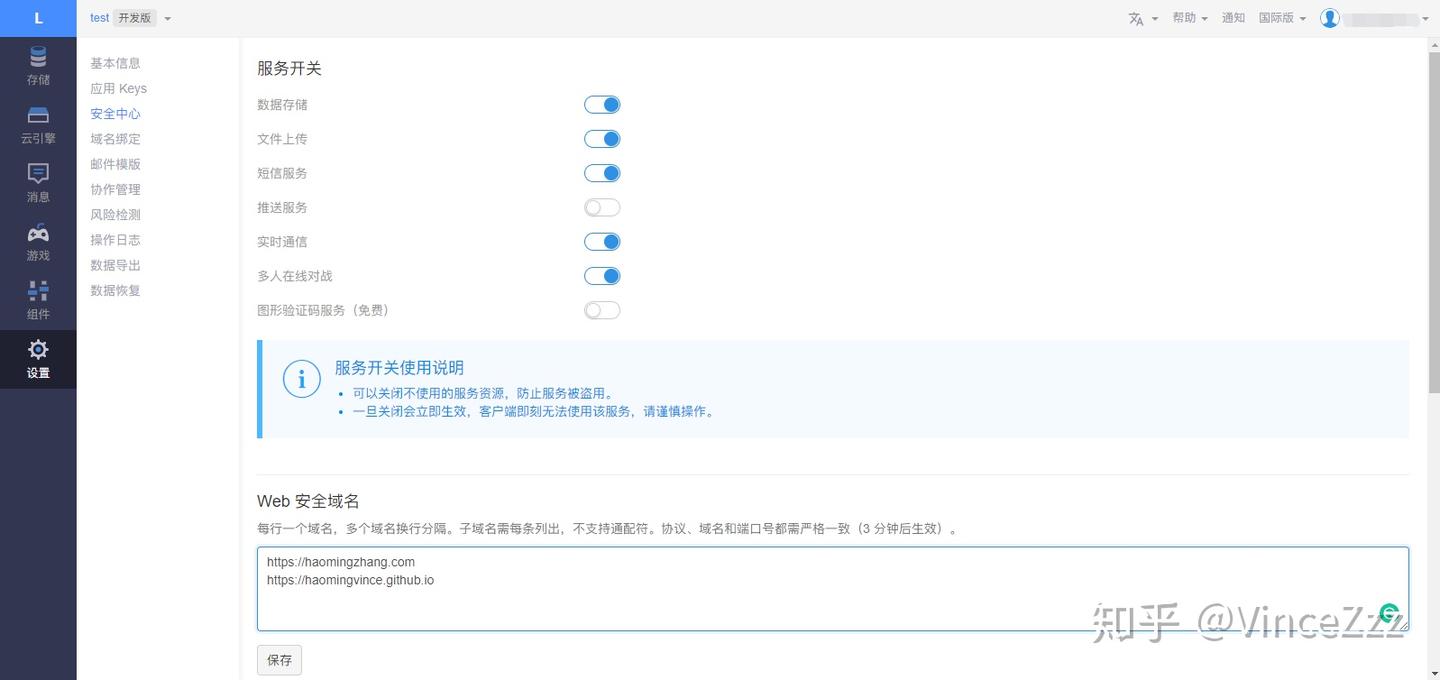The width and height of the screenshot is (1440, 680).
Task: Open the language dropdown arrow
Action: pos(1155,19)
